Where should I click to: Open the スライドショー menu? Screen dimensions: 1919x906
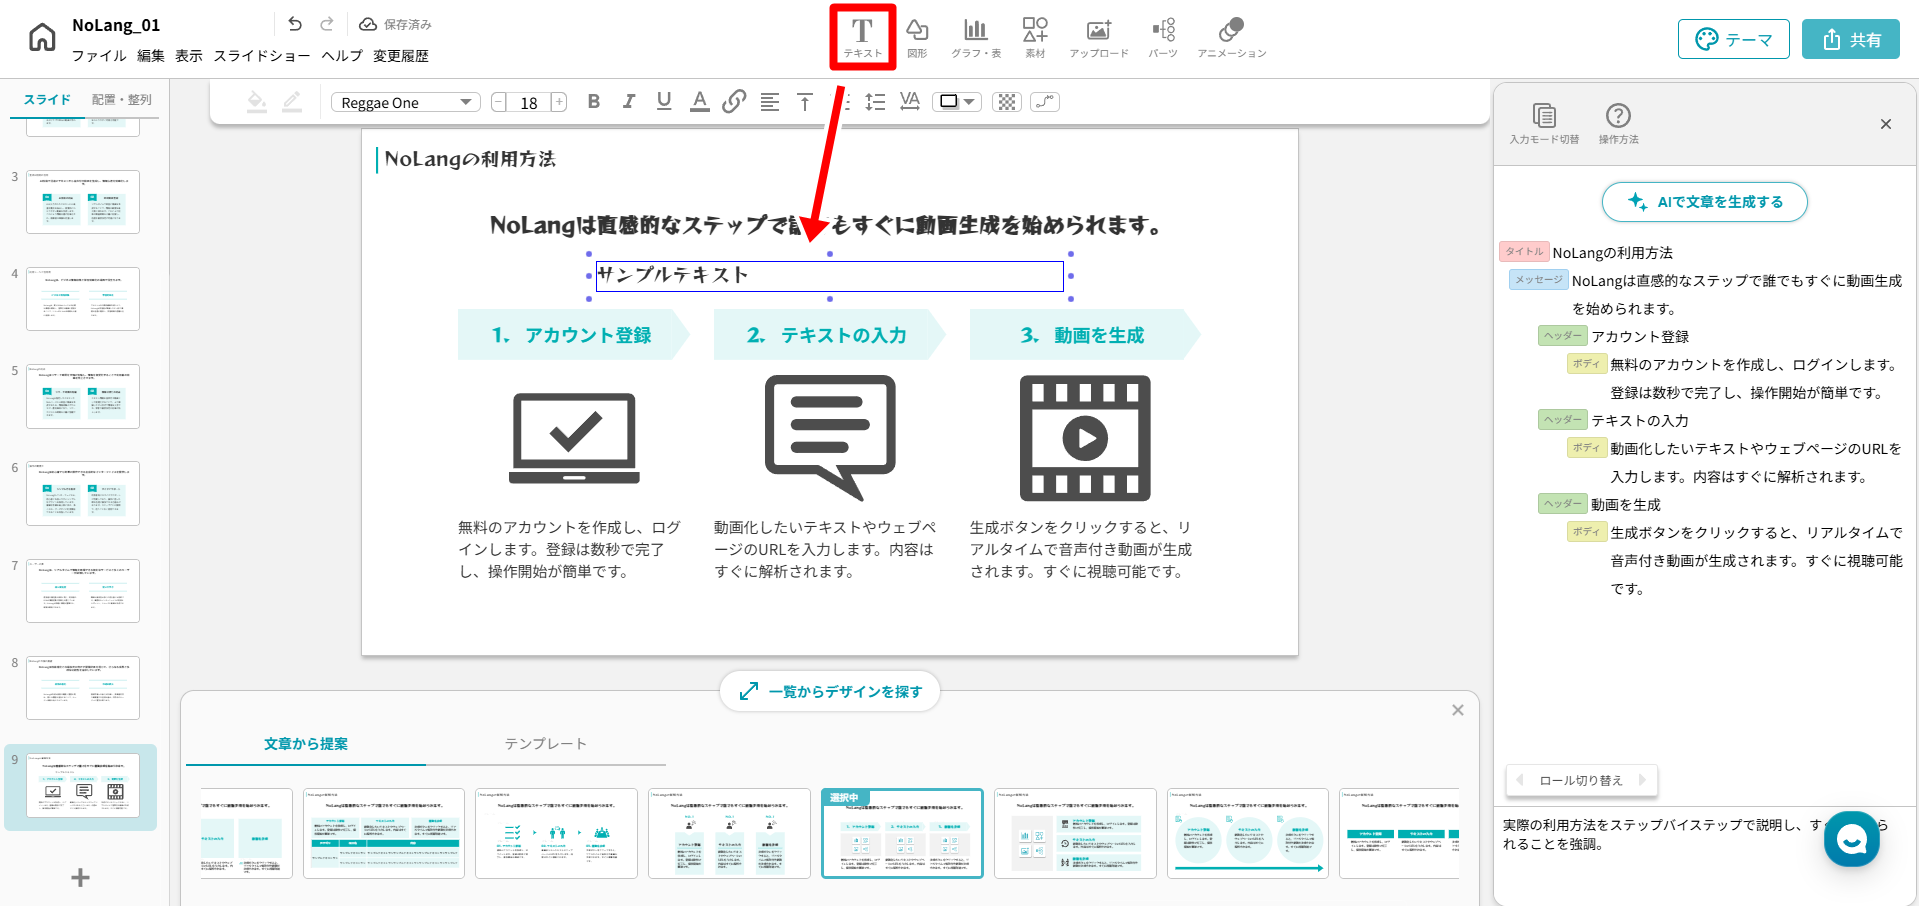(262, 56)
